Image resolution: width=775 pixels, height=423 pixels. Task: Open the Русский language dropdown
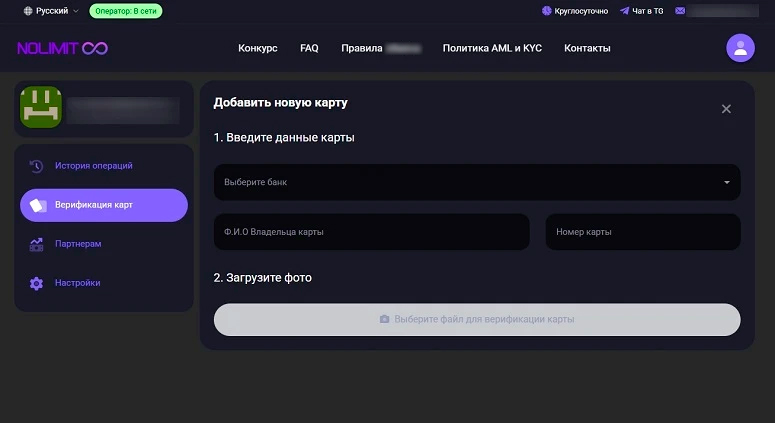point(51,11)
